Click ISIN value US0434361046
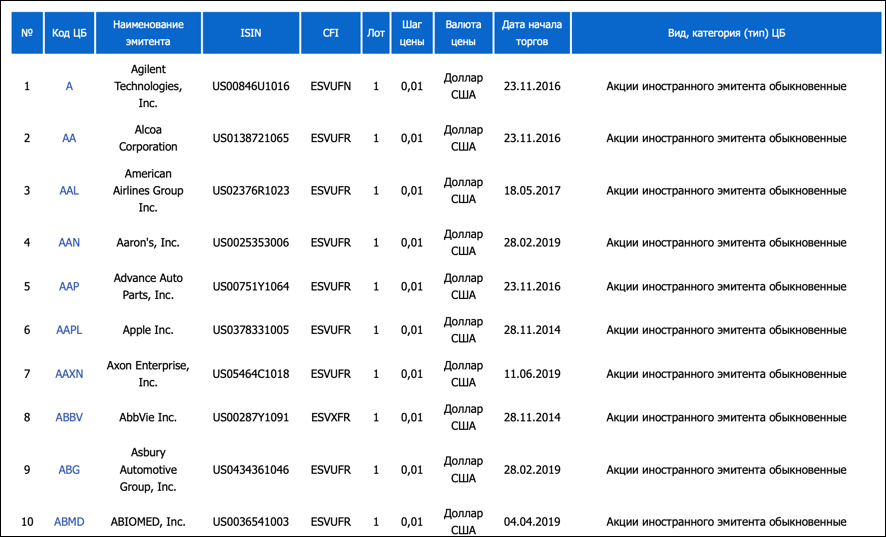 [x=251, y=470]
